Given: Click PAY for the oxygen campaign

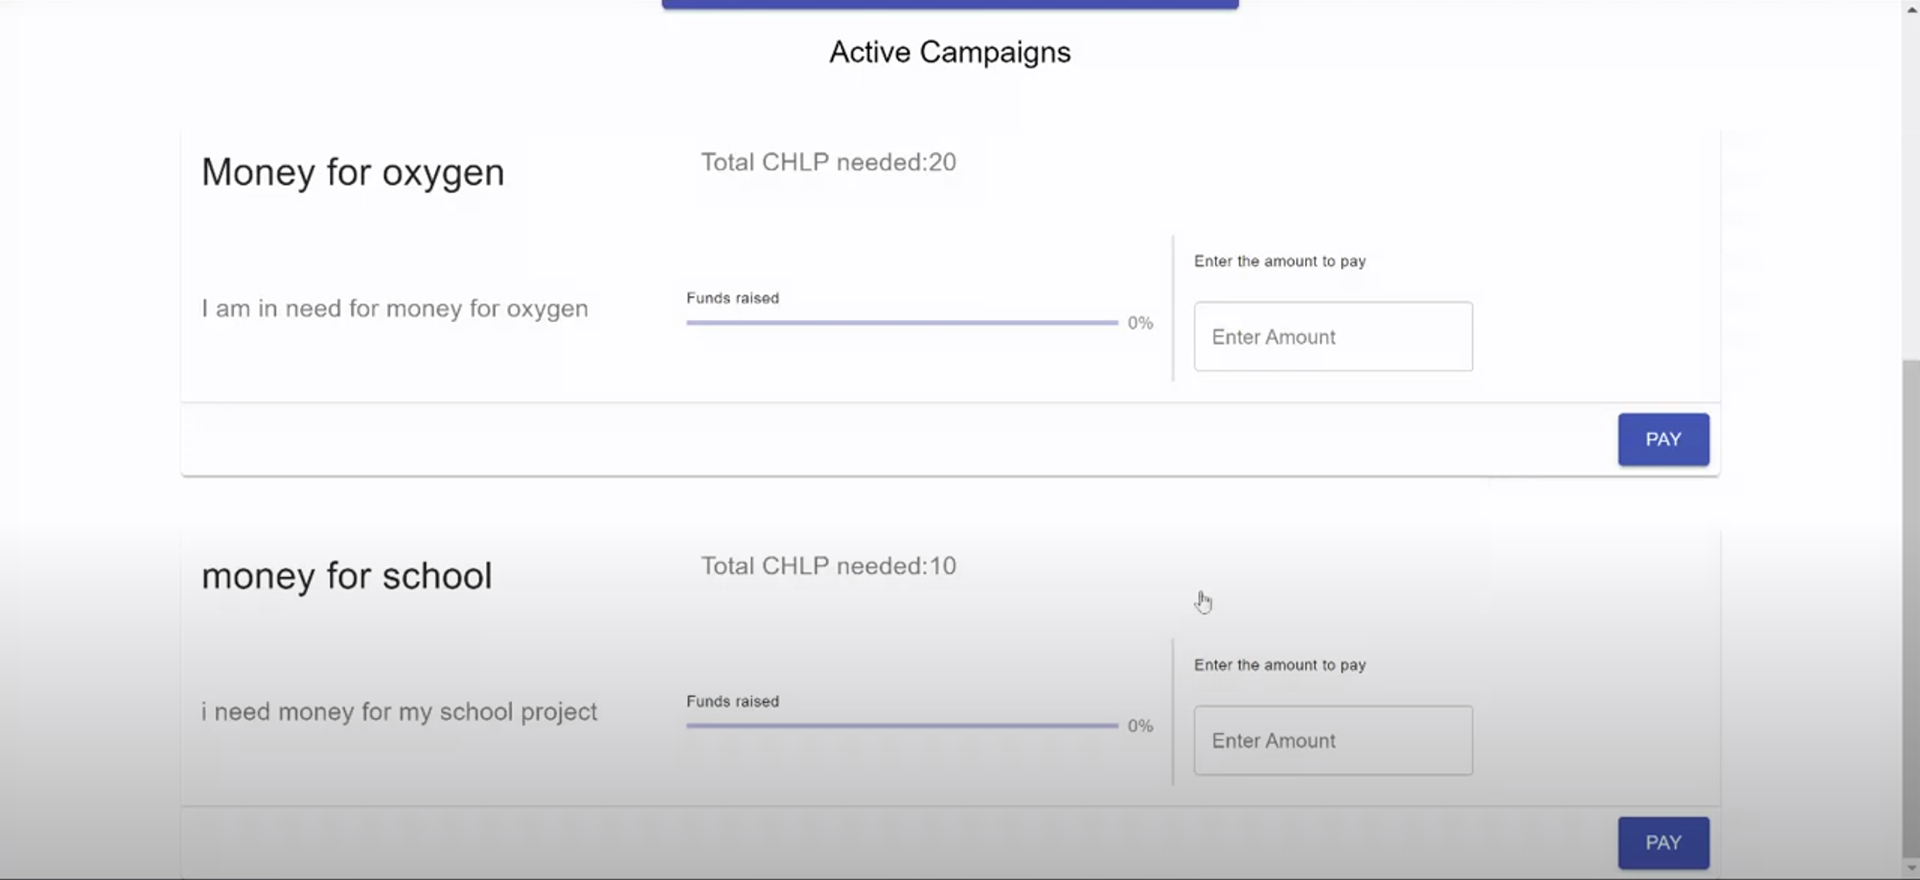Looking at the screenshot, I should pos(1663,439).
